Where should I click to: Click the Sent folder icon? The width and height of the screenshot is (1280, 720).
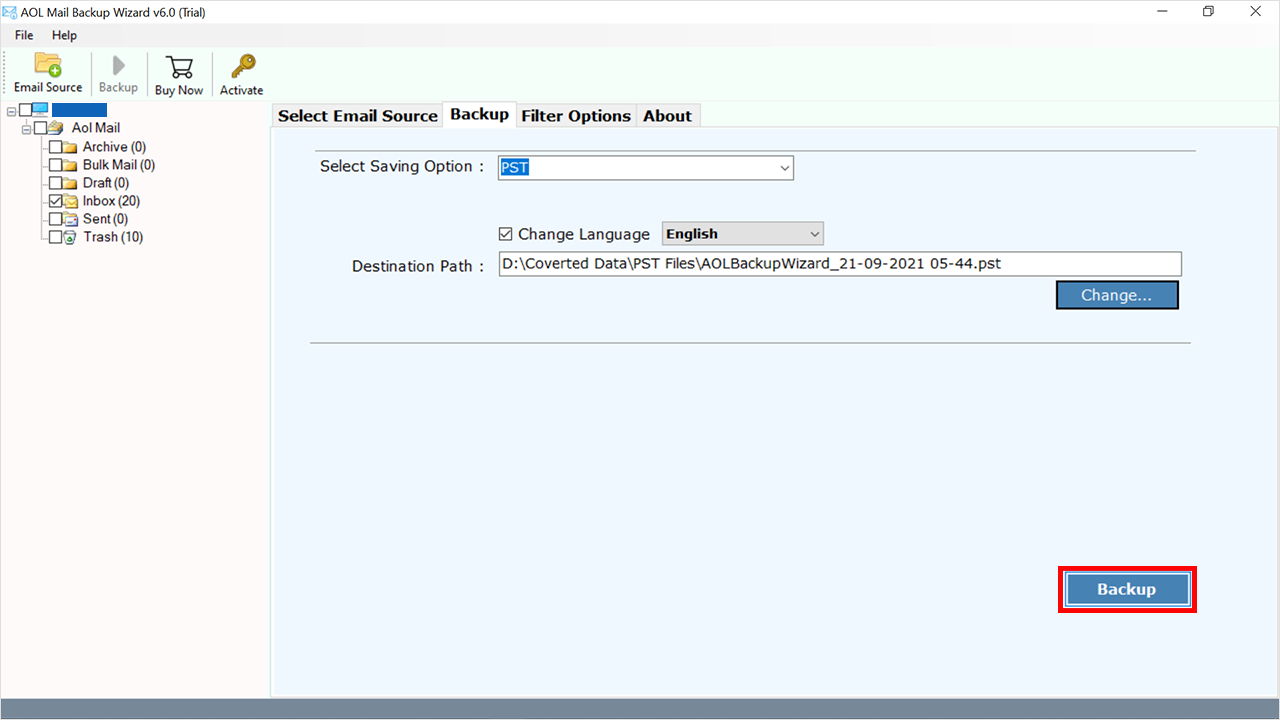[70, 219]
